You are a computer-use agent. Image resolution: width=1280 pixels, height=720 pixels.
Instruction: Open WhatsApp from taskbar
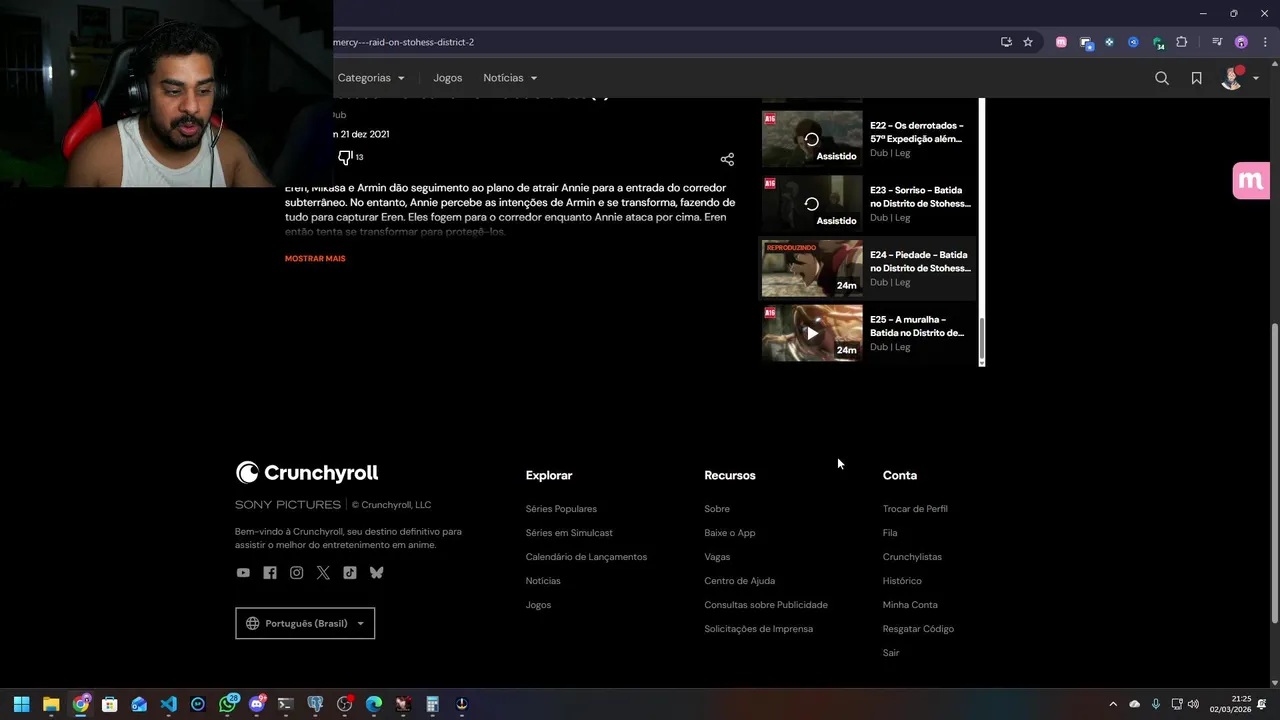(x=227, y=704)
